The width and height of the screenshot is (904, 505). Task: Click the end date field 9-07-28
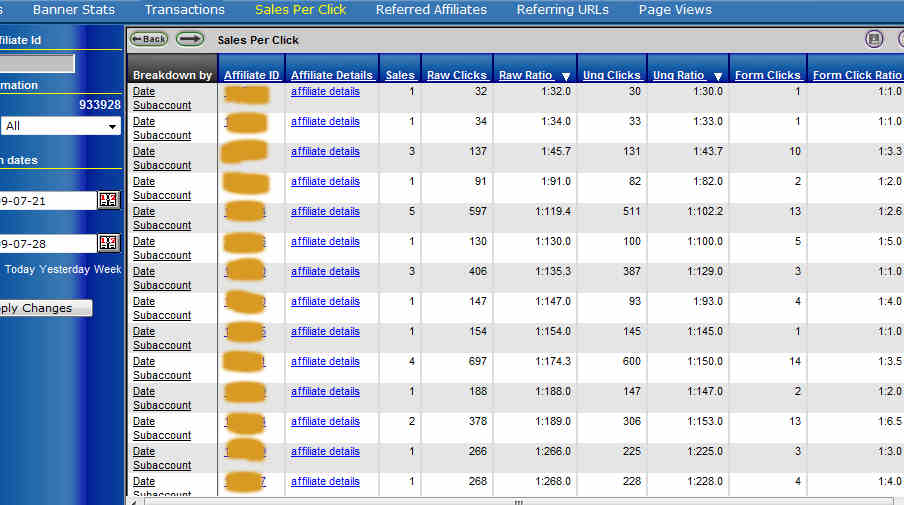[48, 243]
